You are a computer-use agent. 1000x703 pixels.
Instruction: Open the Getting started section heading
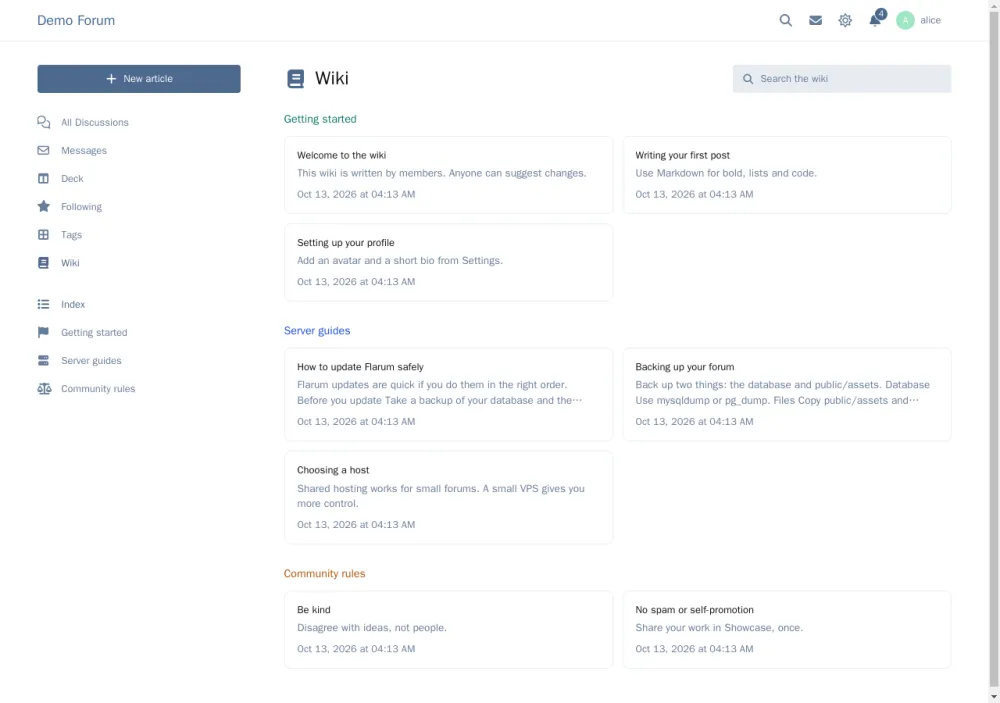[x=320, y=119]
